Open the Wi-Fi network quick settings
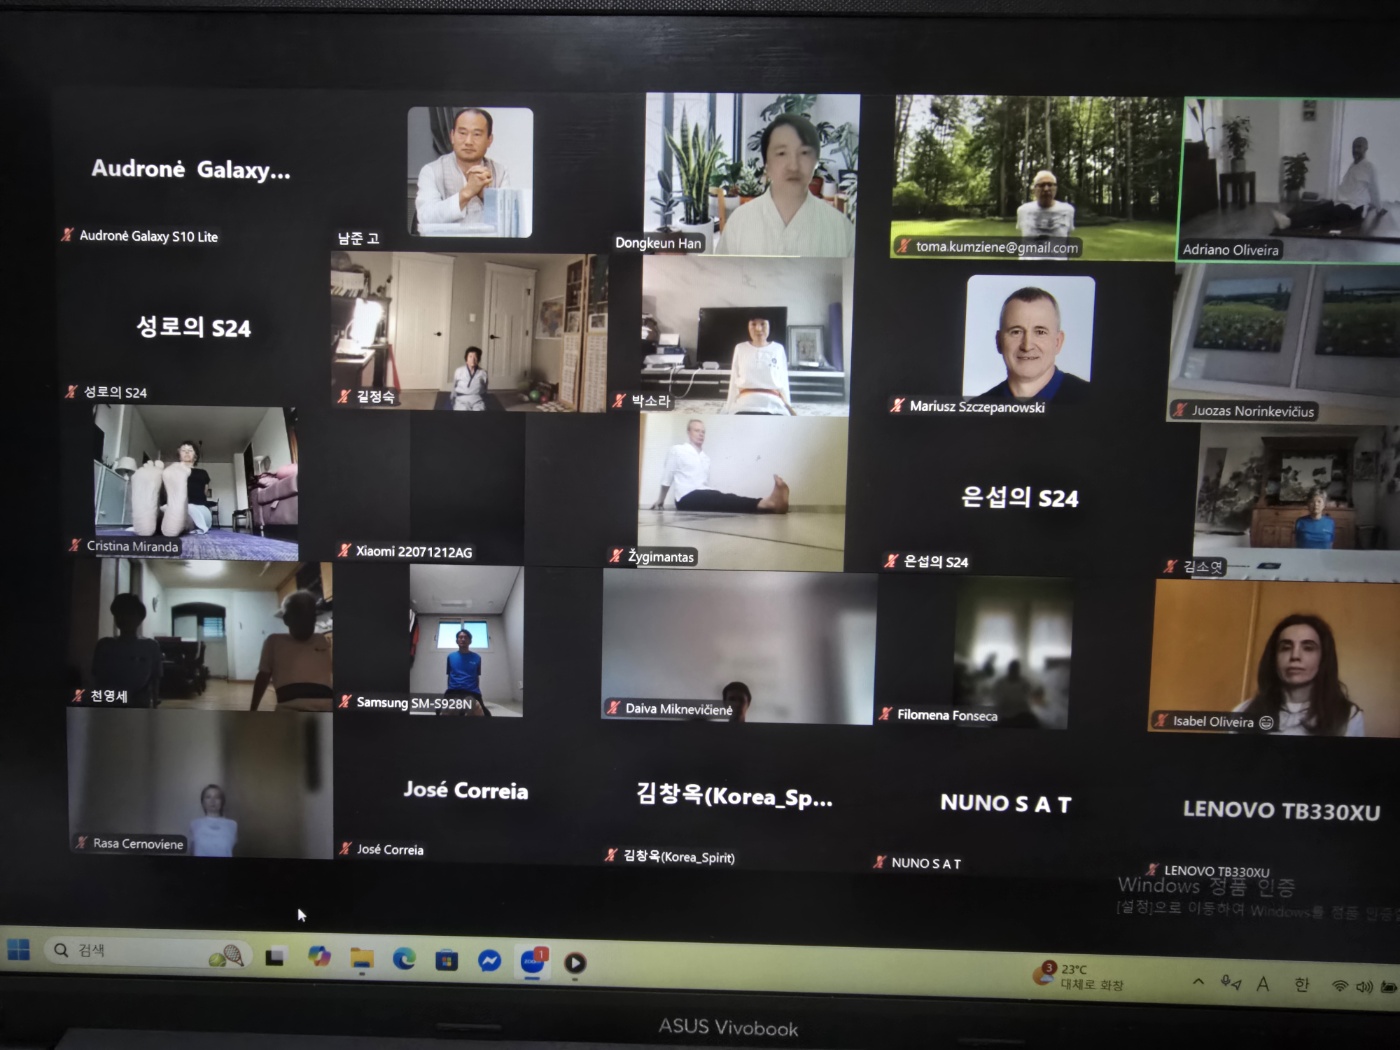The image size is (1400, 1050). (1340, 986)
